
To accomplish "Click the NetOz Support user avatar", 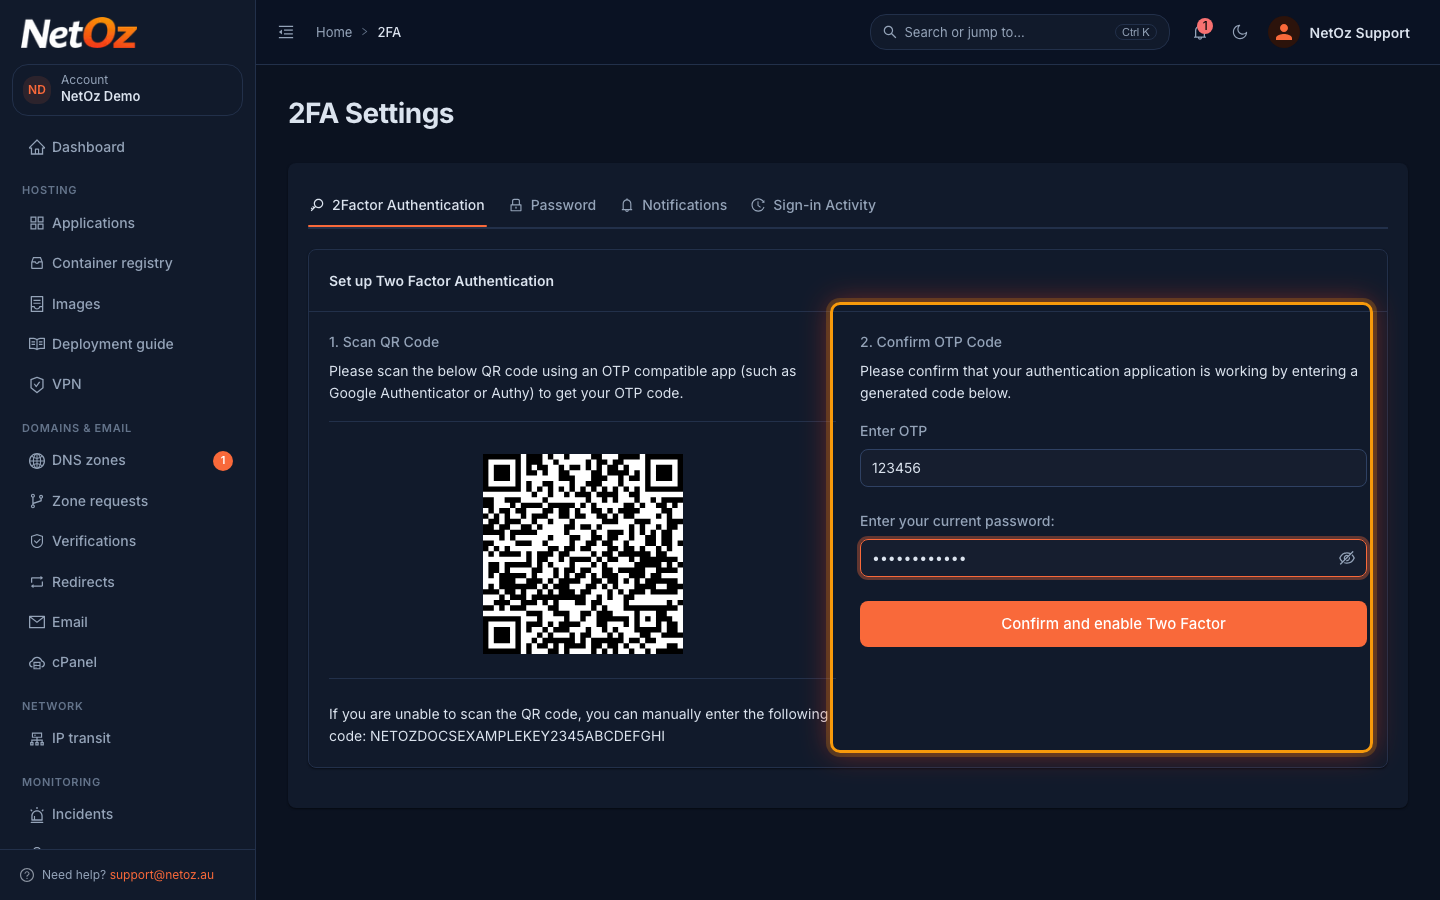I will [1283, 32].
